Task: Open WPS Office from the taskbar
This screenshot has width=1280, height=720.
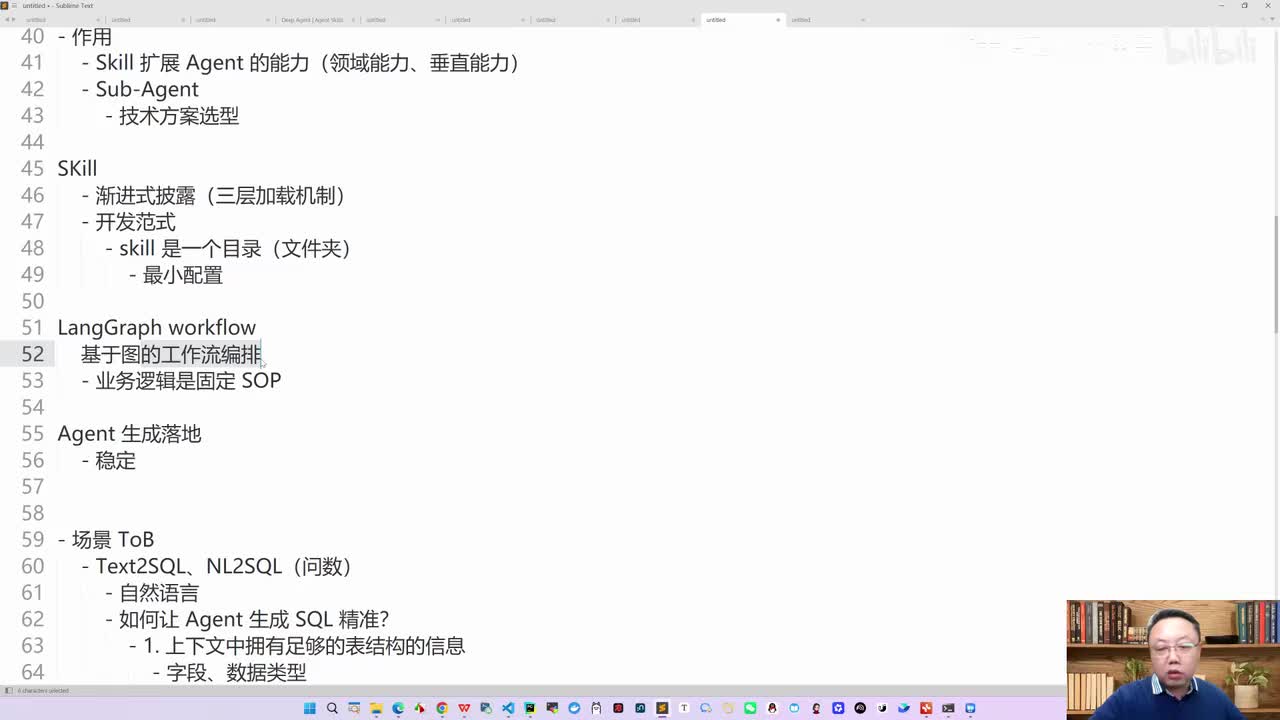Action: pos(464,708)
